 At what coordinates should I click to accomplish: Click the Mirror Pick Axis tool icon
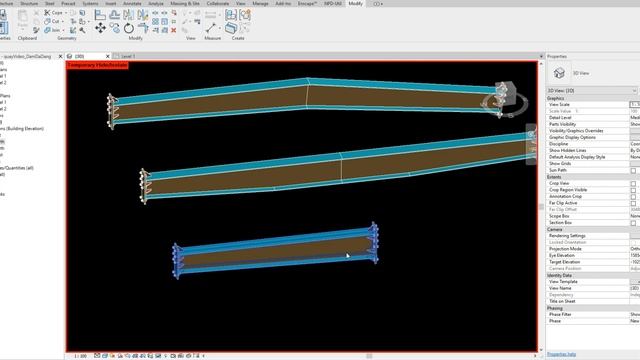coord(129,15)
